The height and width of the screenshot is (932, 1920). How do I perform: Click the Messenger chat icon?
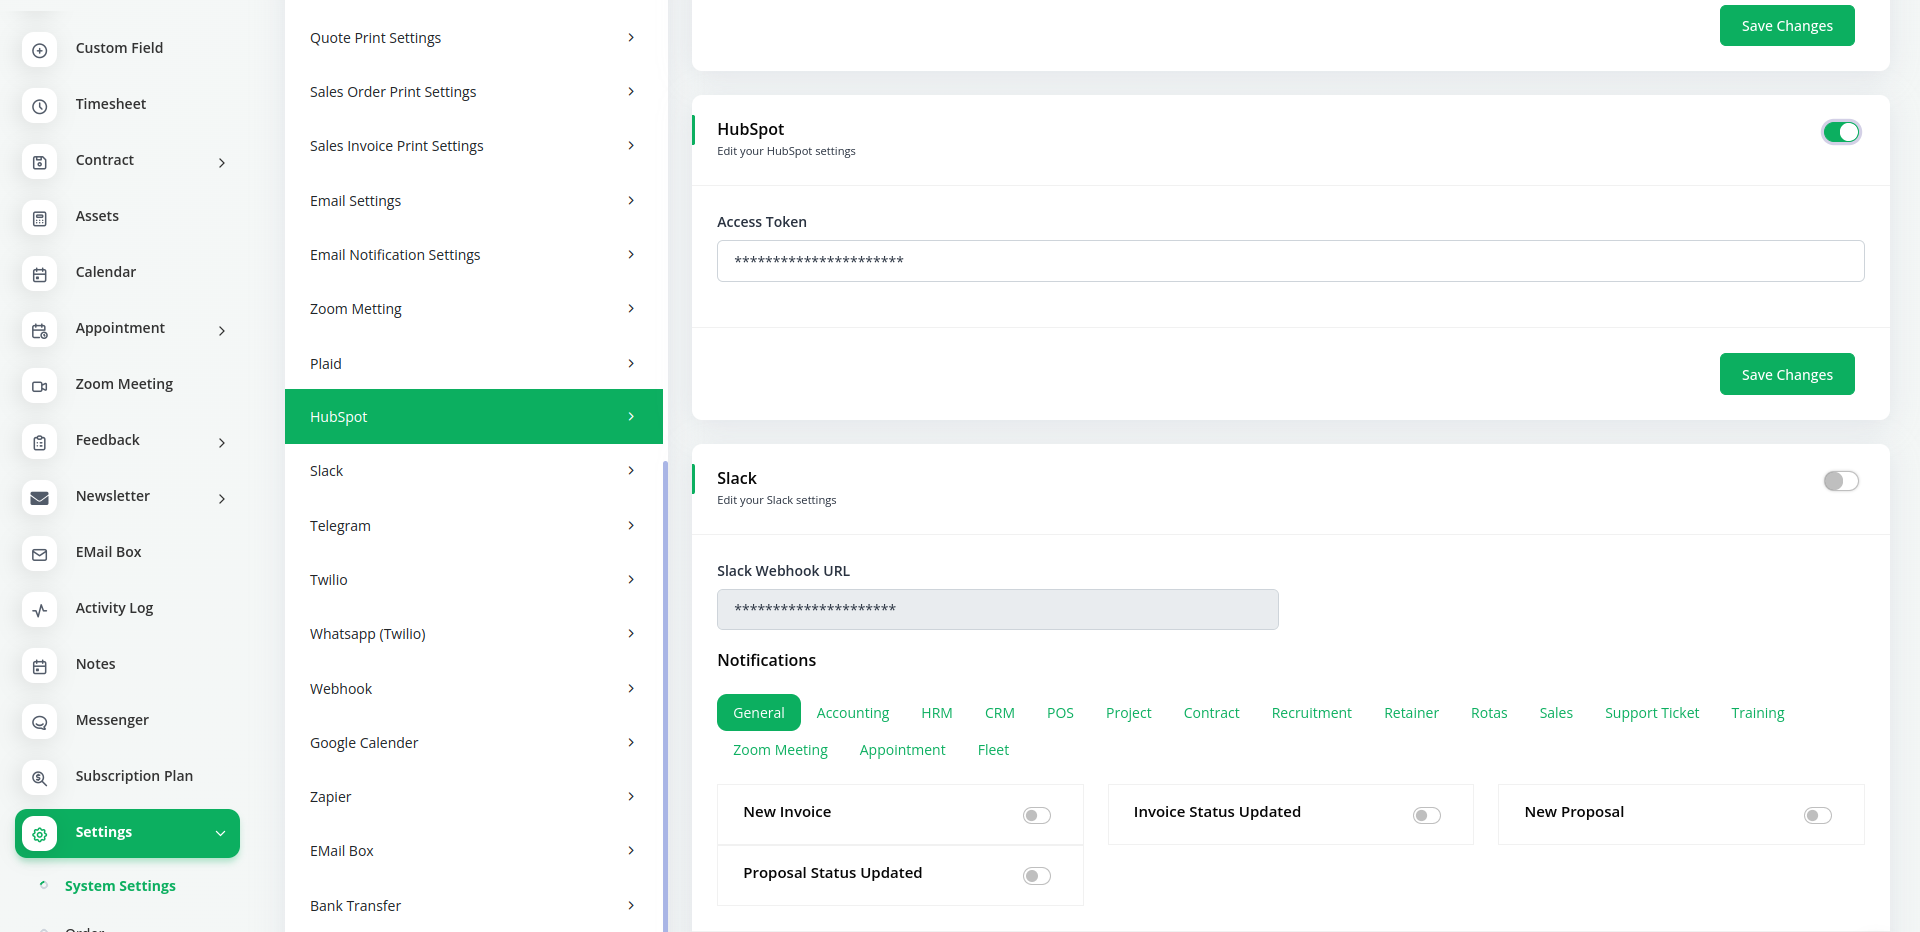pyautogui.click(x=40, y=722)
